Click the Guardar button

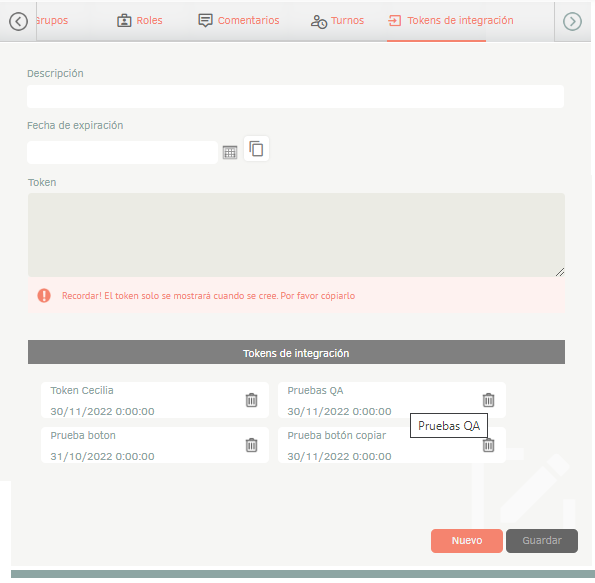point(542,540)
